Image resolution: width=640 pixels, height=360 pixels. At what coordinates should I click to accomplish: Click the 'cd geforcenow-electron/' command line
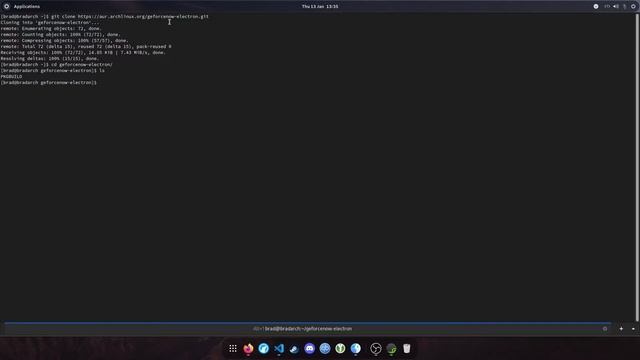pos(56,64)
